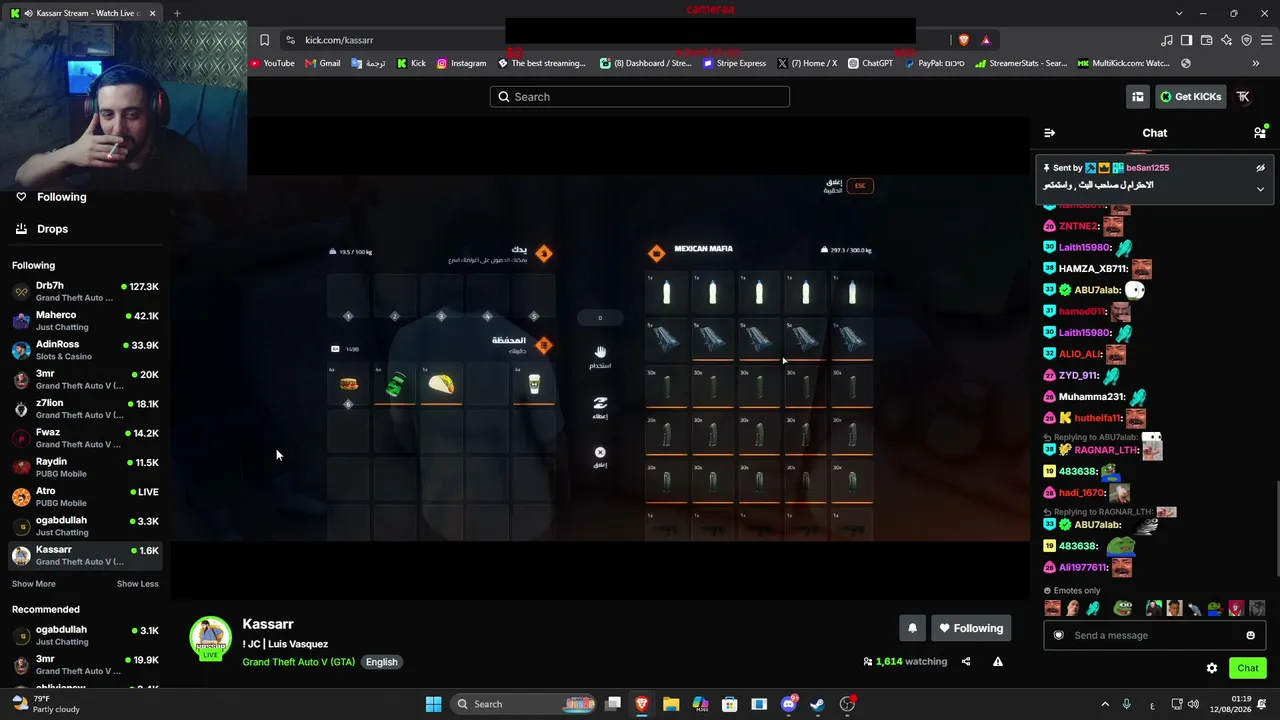This screenshot has width=1280, height=720.
Task: Click the hamburger item in the game inventory
Action: click(x=348, y=384)
